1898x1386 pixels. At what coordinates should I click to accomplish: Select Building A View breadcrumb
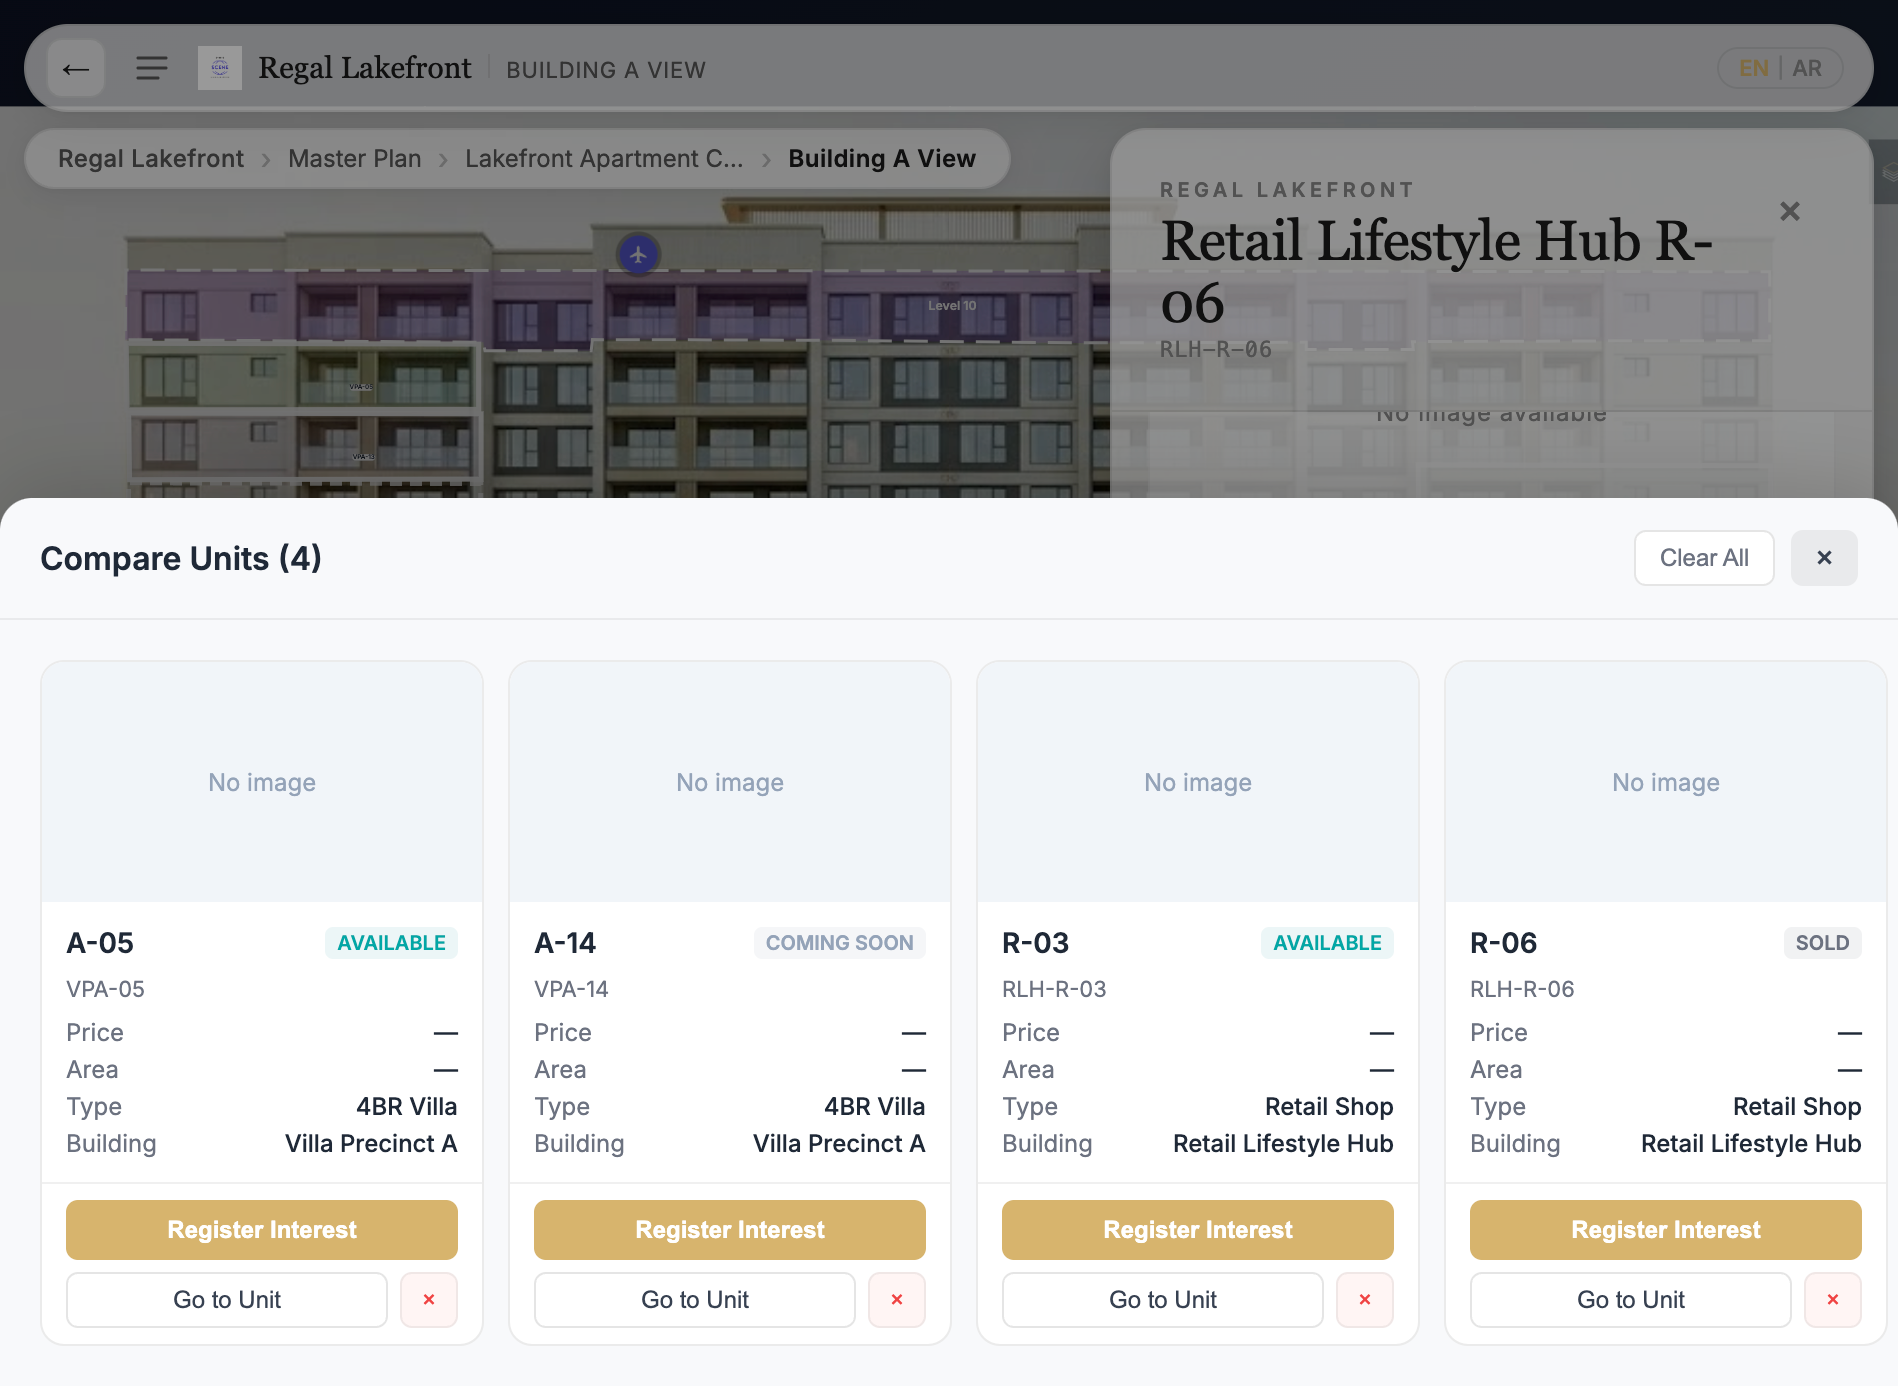tap(882, 159)
